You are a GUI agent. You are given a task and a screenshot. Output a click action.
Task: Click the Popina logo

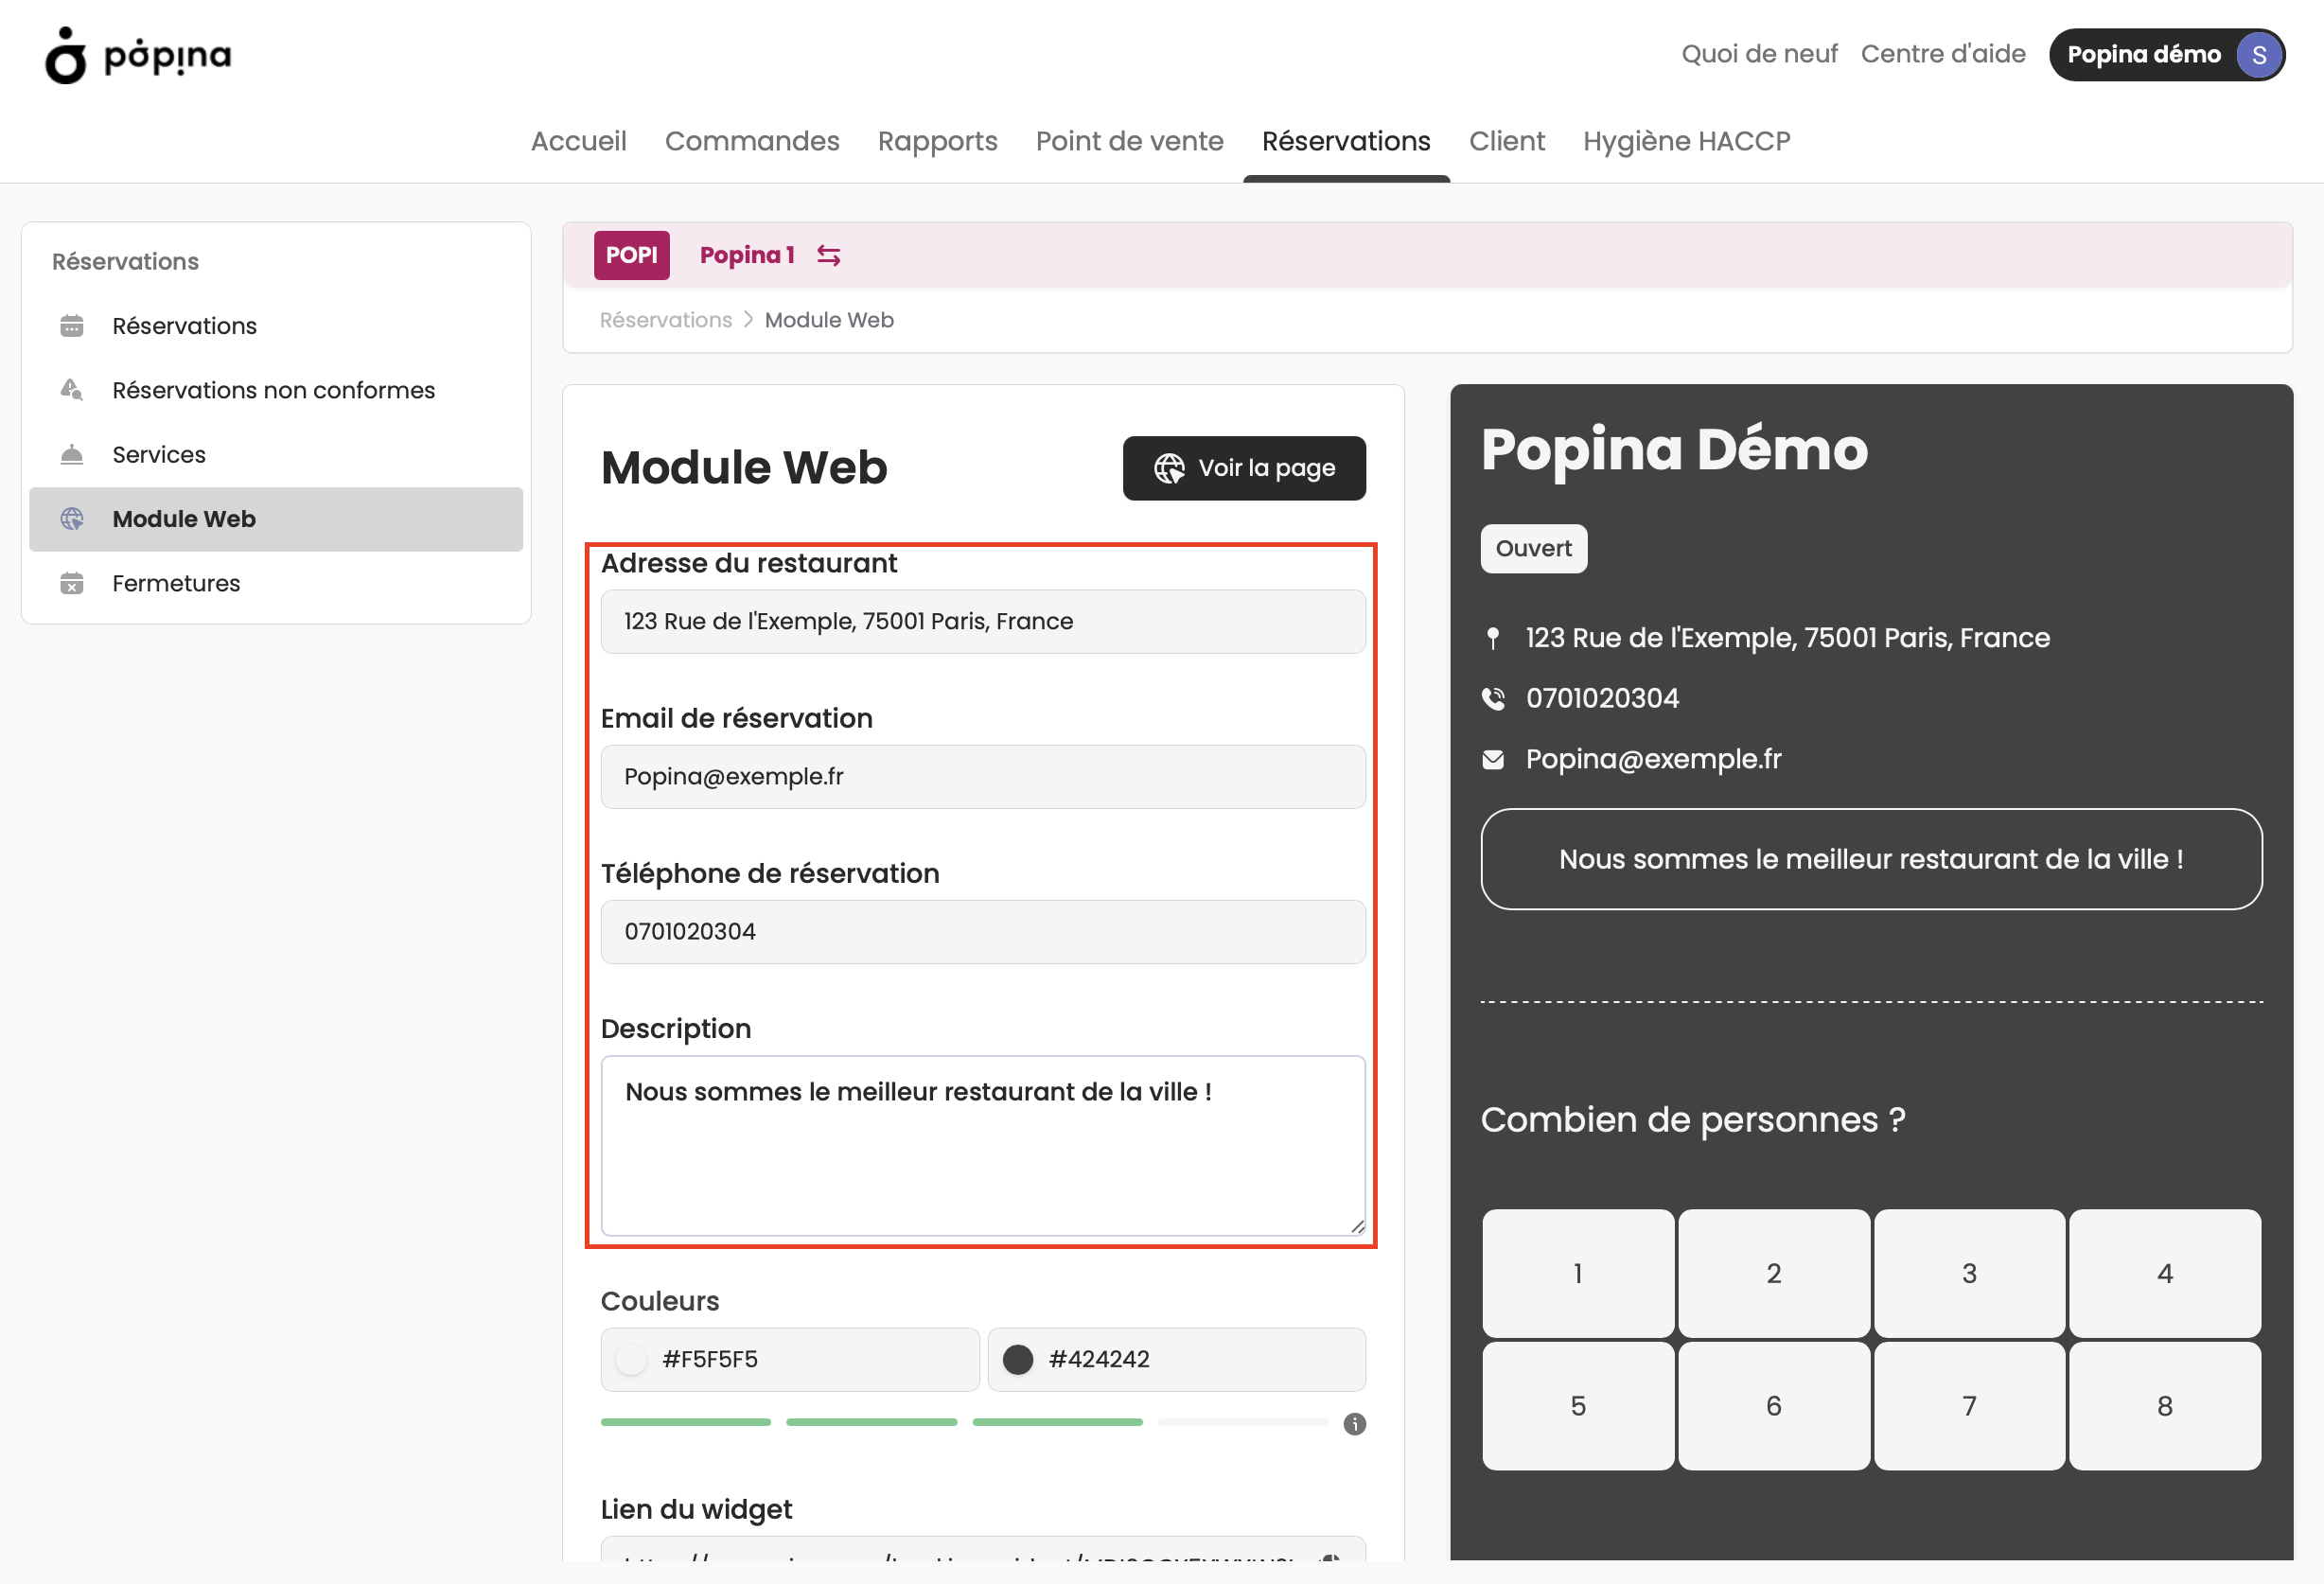tap(138, 55)
